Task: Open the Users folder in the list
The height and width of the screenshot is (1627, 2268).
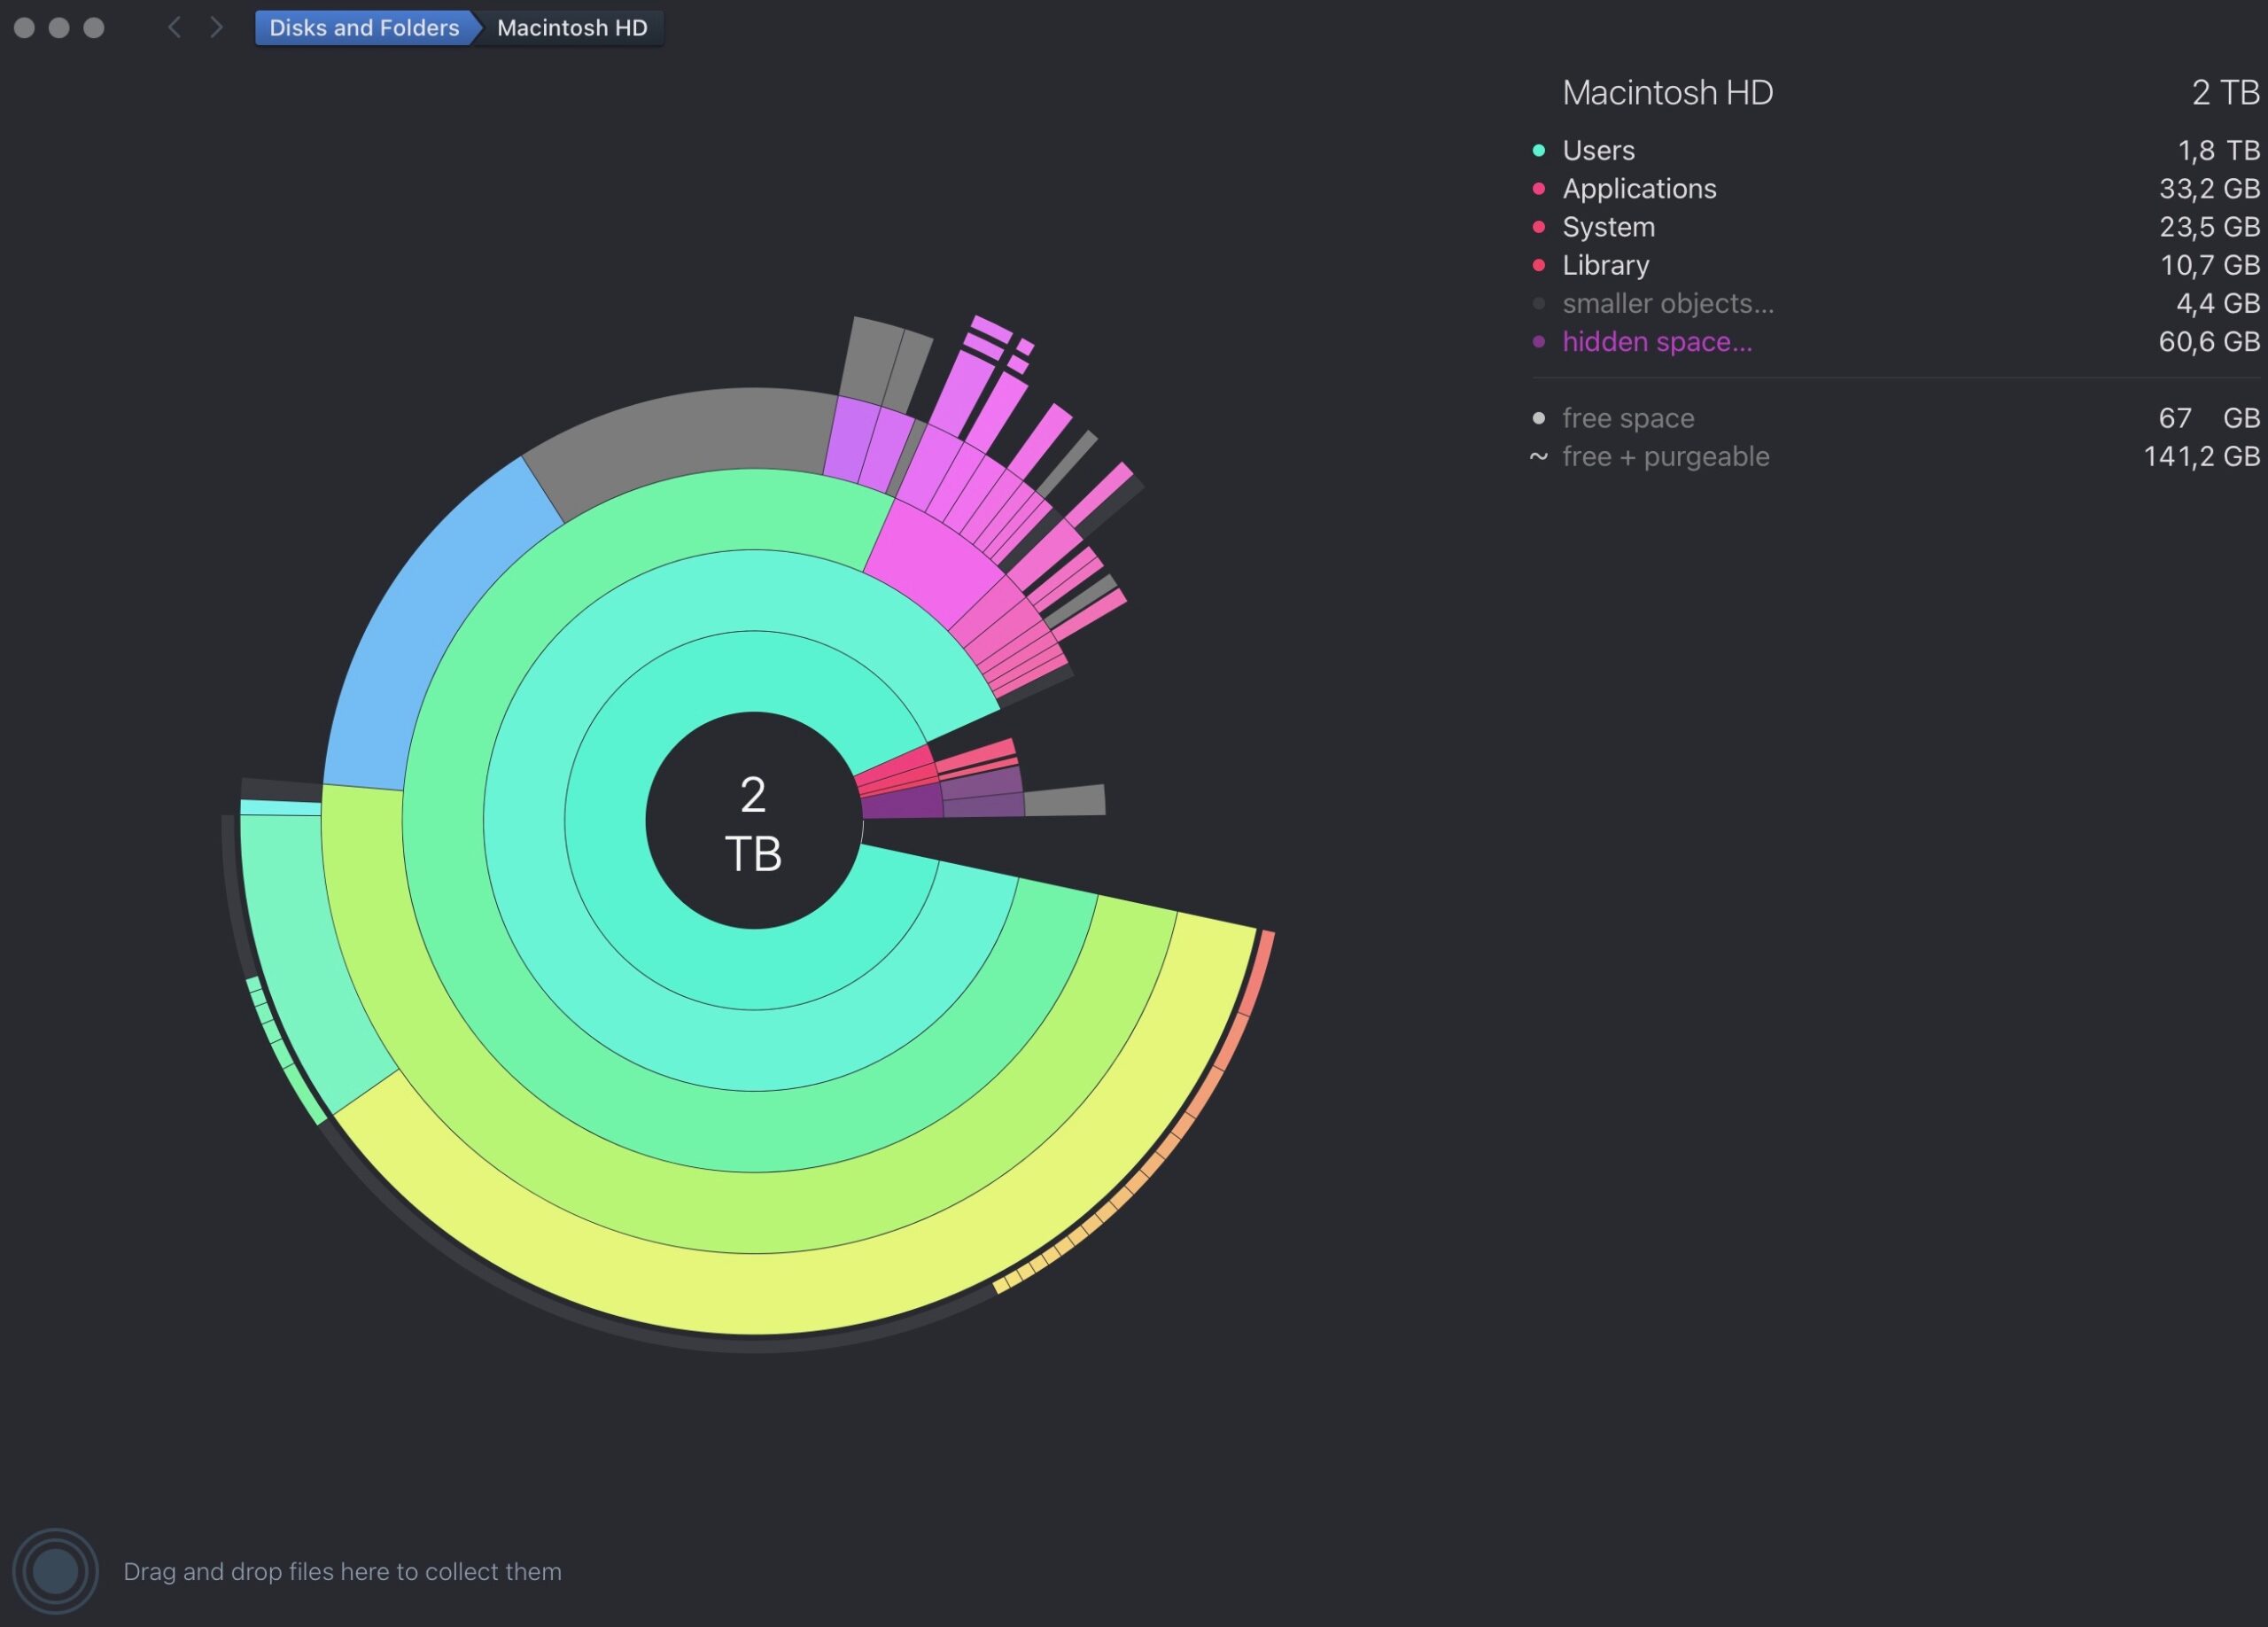Action: point(1598,150)
